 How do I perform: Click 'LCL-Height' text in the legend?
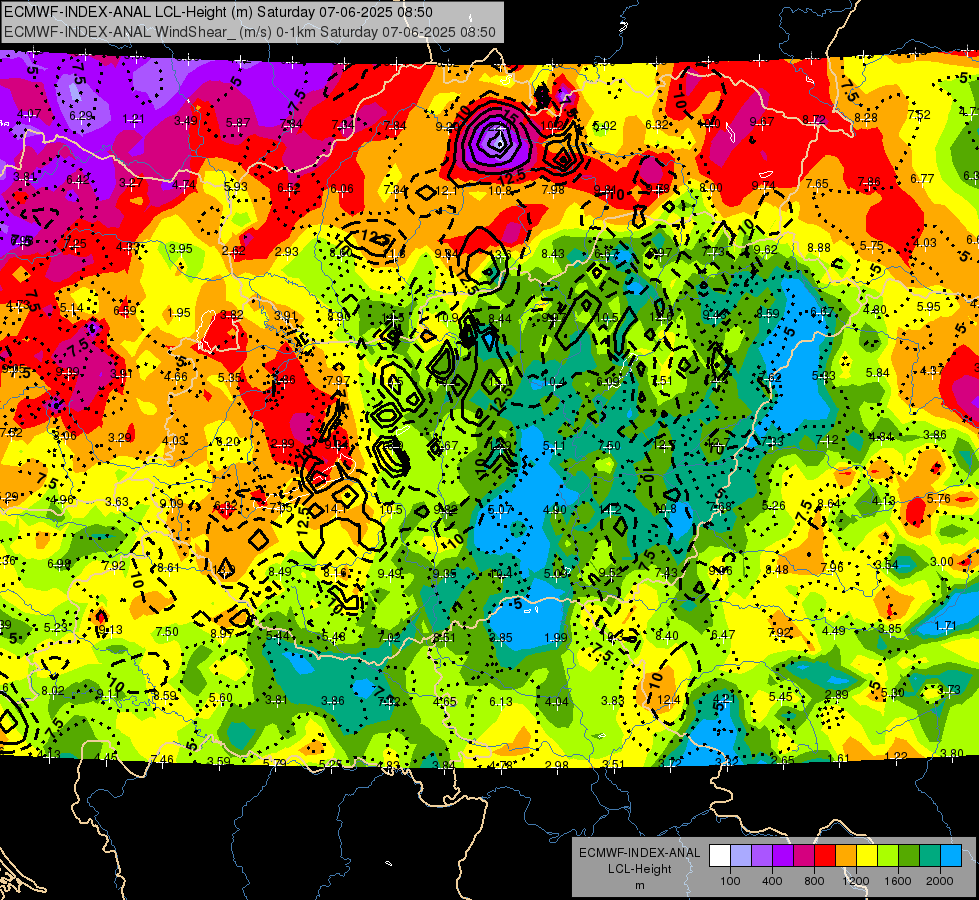pyautogui.click(x=640, y=869)
